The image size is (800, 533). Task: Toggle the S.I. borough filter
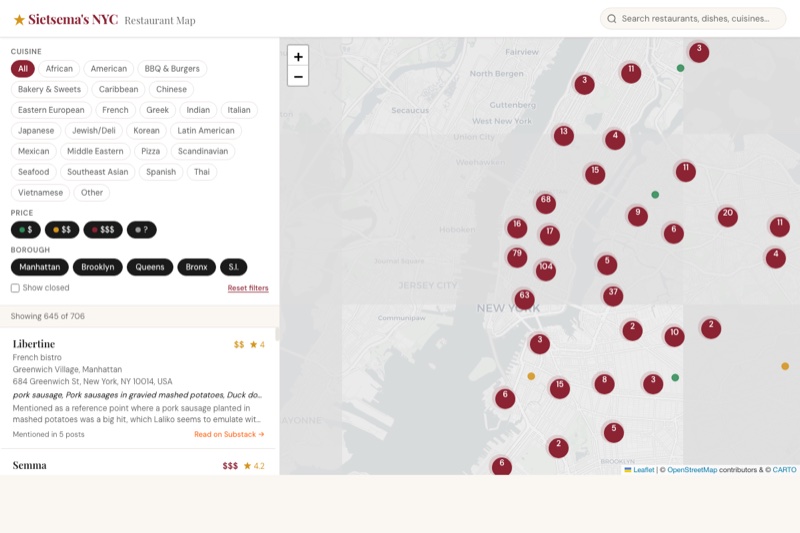coord(234,267)
